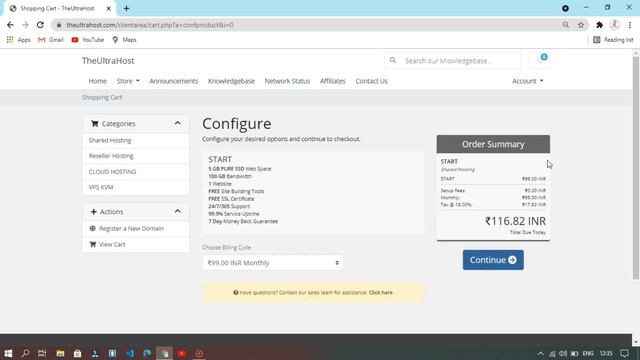Open the battery icon in system tray
640x360 pixels.
point(574,353)
